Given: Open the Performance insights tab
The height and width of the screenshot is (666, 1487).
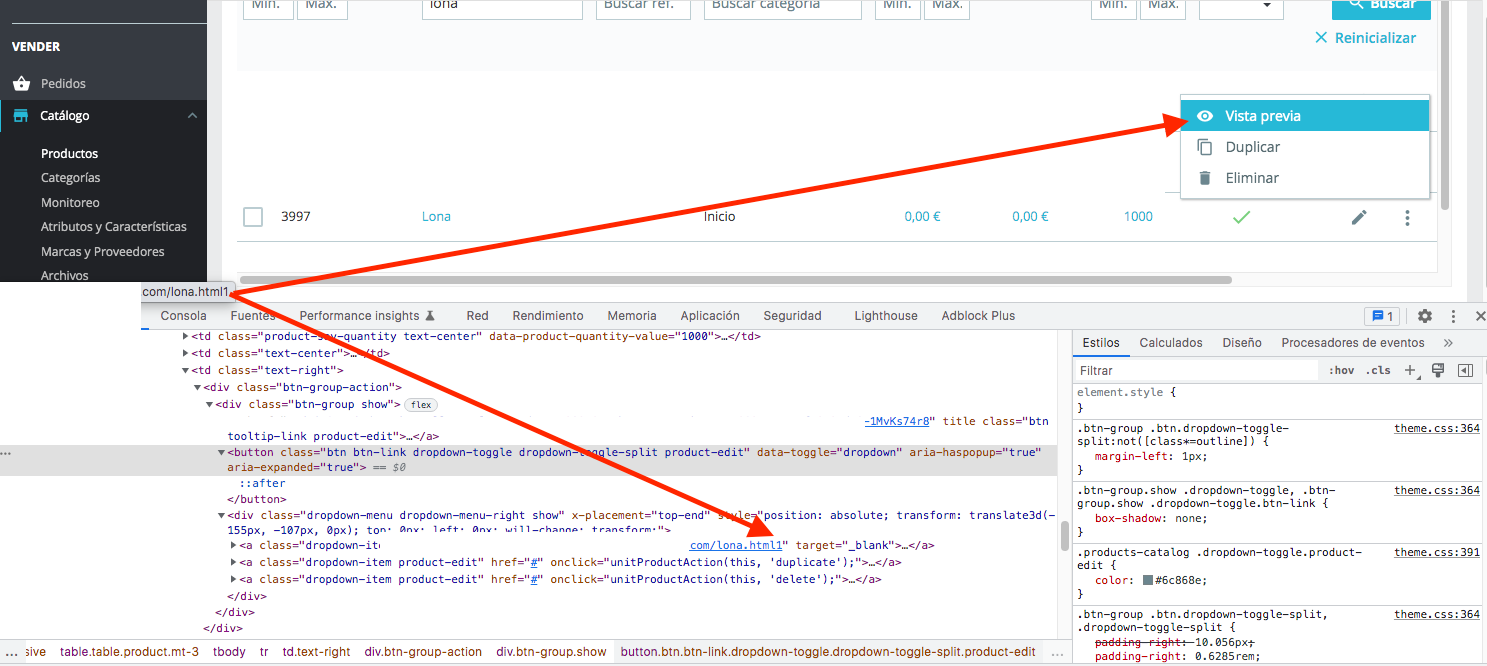Looking at the screenshot, I should [367, 316].
